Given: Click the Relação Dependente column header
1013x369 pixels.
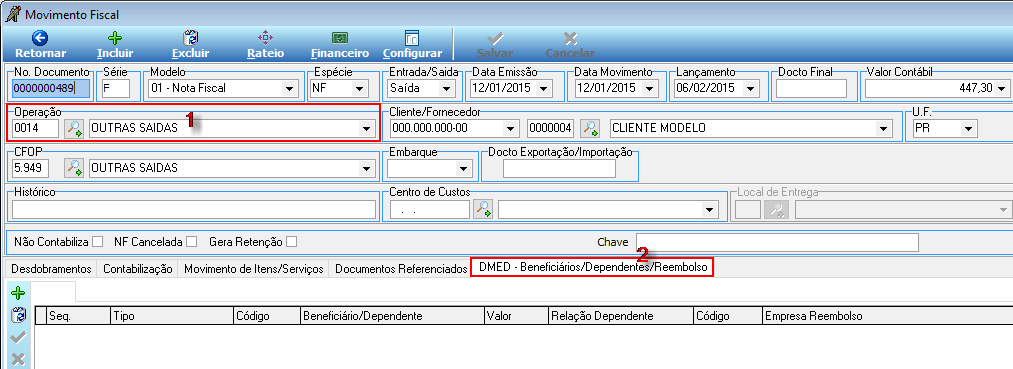Looking at the screenshot, I should point(621,316).
